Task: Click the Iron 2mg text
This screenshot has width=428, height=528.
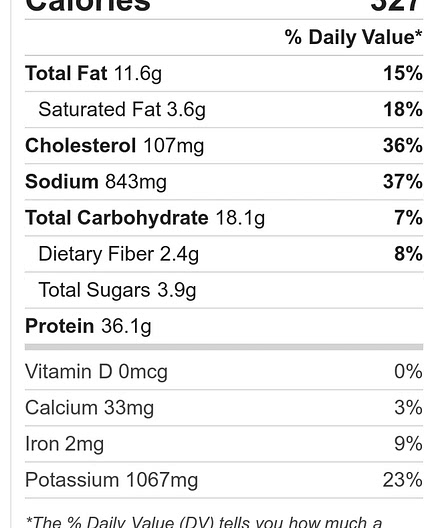Action: (x=64, y=444)
